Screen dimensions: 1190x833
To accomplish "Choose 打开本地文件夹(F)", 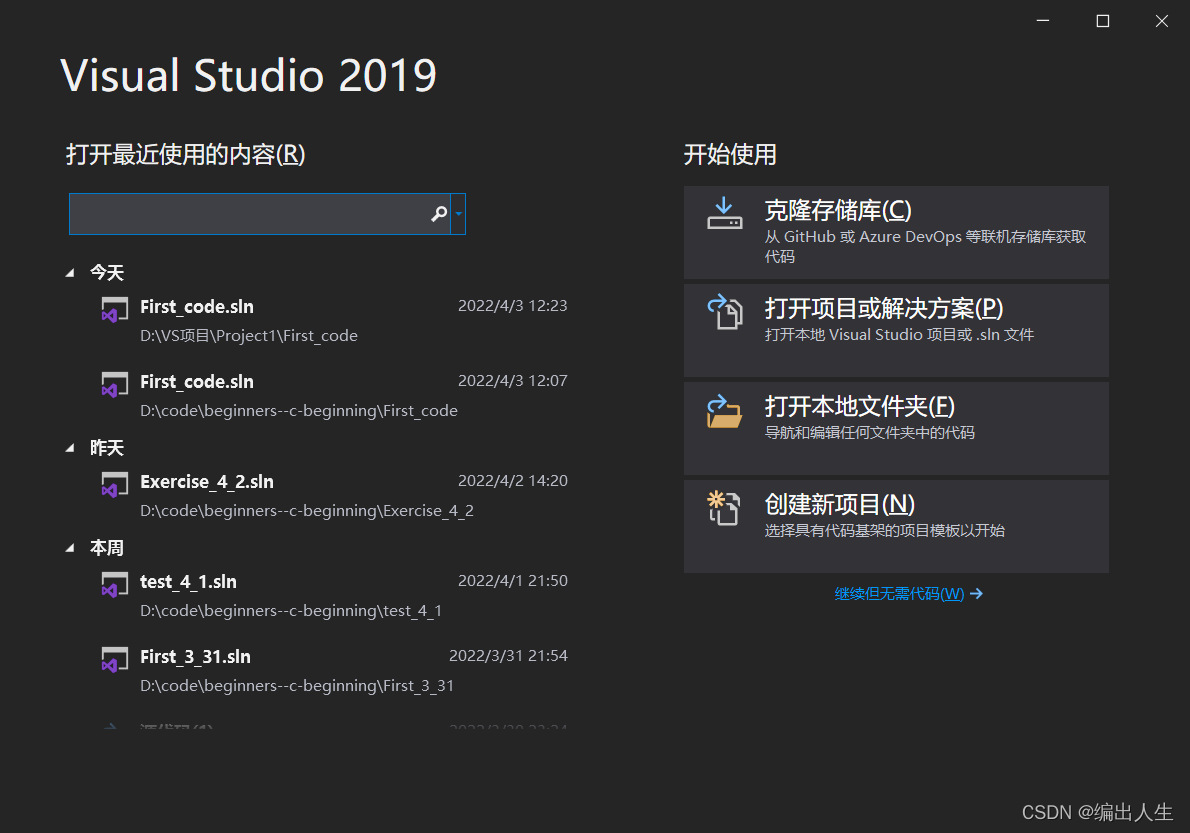I will 896,428.
